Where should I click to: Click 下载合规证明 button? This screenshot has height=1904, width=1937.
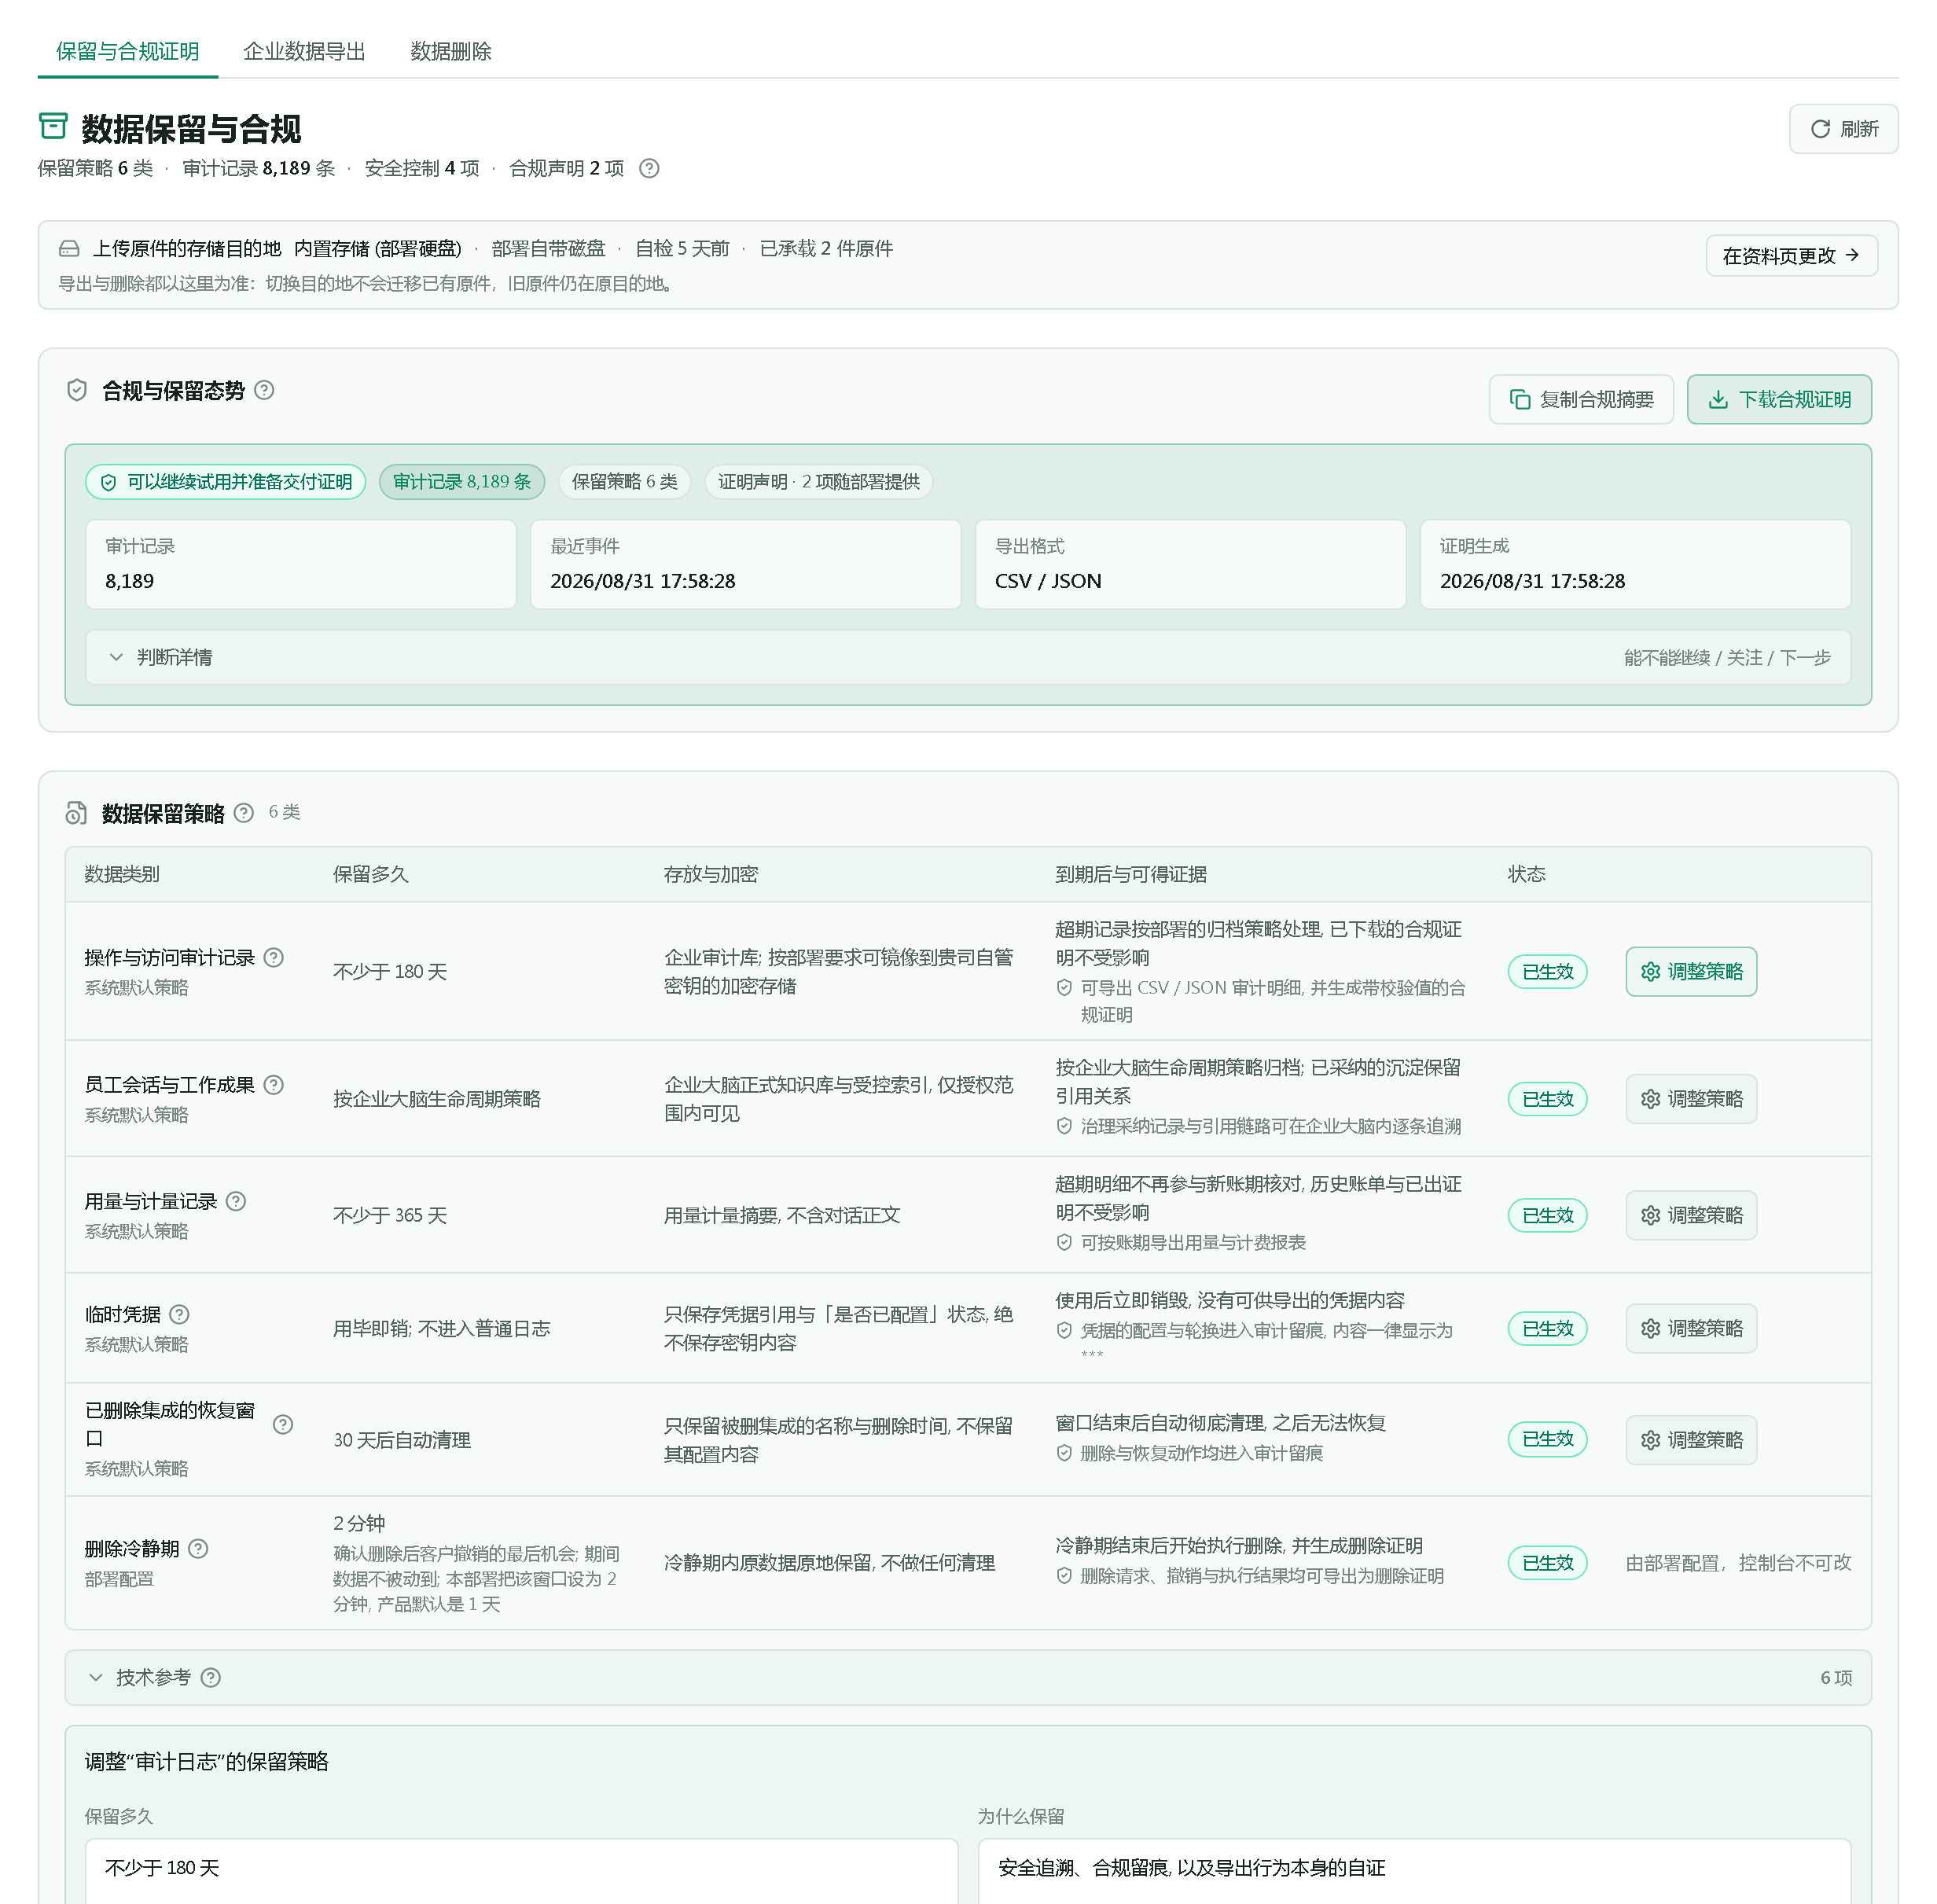point(1779,399)
